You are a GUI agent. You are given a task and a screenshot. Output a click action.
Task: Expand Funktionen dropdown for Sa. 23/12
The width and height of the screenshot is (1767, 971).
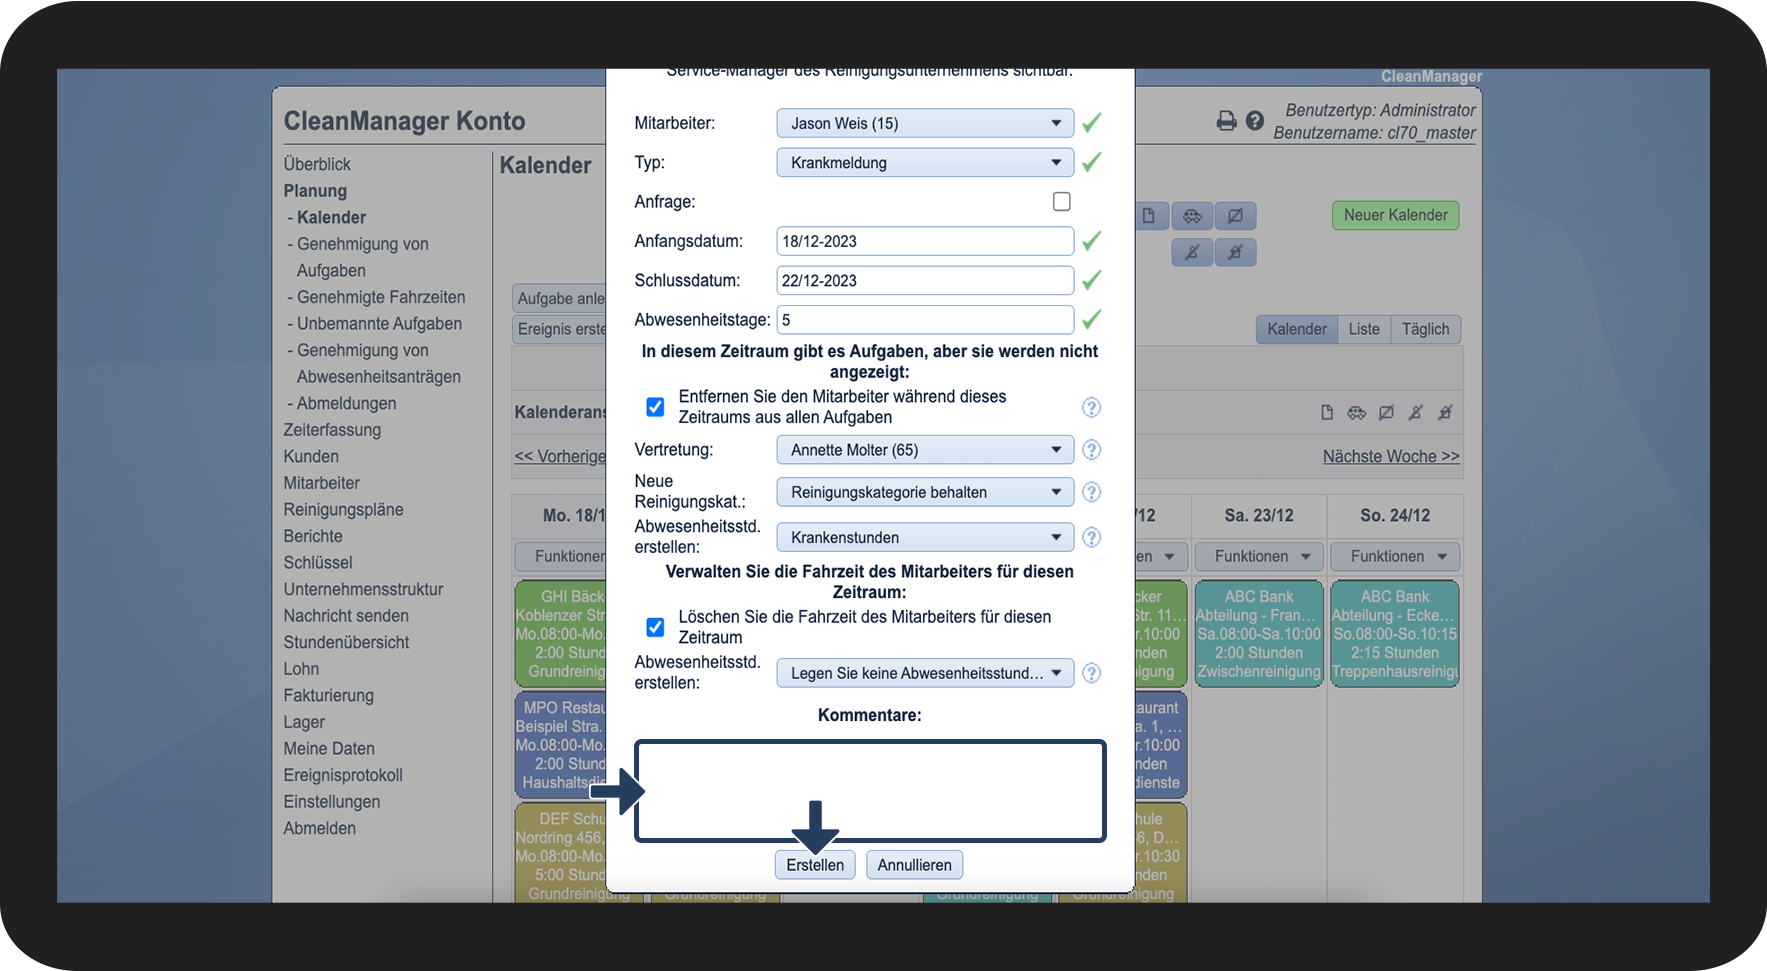click(1259, 556)
